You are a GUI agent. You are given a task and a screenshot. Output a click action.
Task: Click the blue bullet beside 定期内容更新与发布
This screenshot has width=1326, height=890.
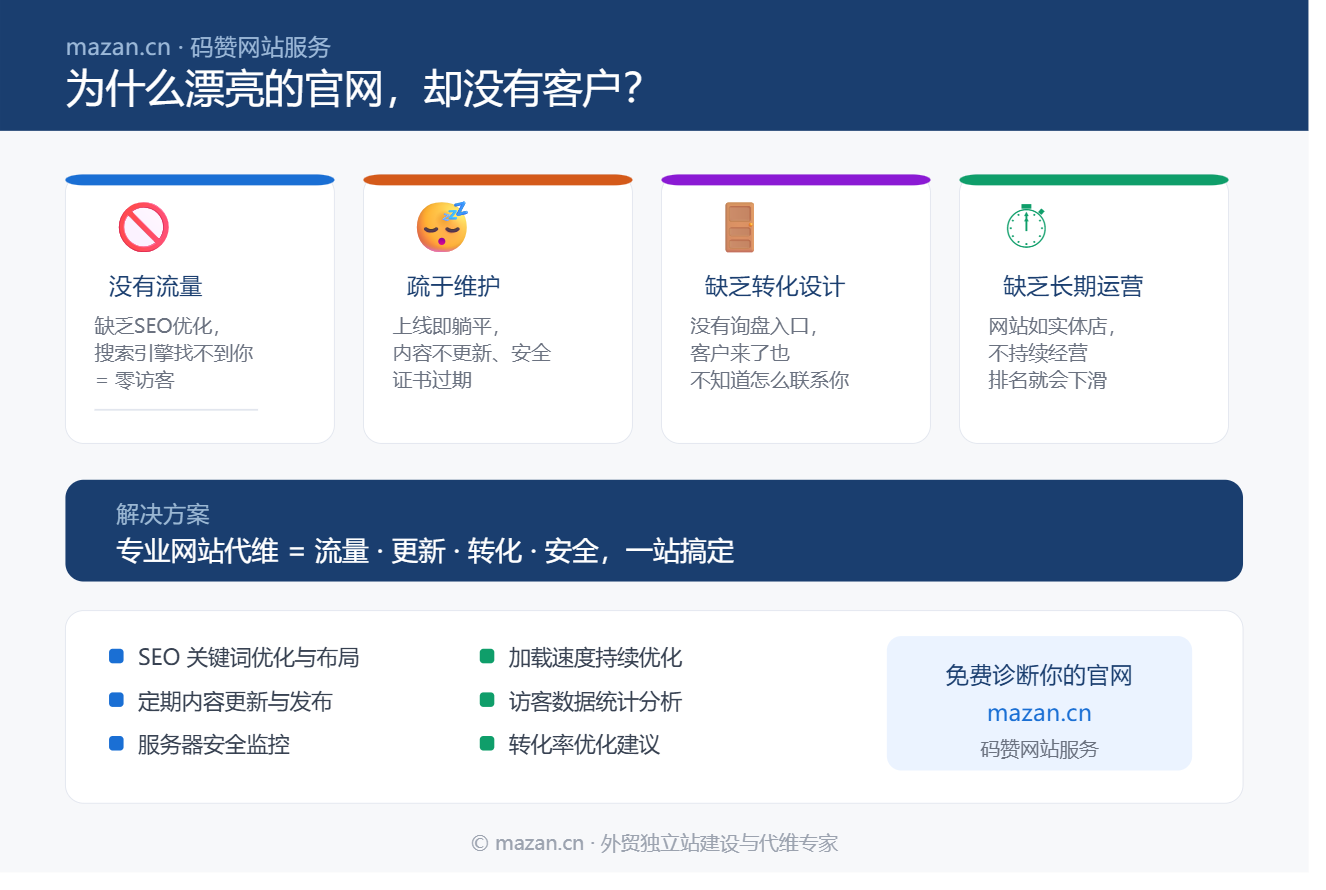click(116, 700)
